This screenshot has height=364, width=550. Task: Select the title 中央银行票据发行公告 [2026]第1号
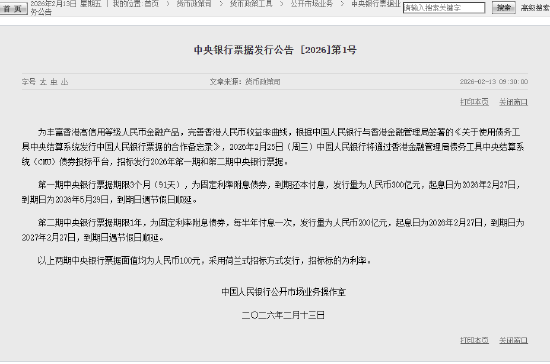point(275,50)
